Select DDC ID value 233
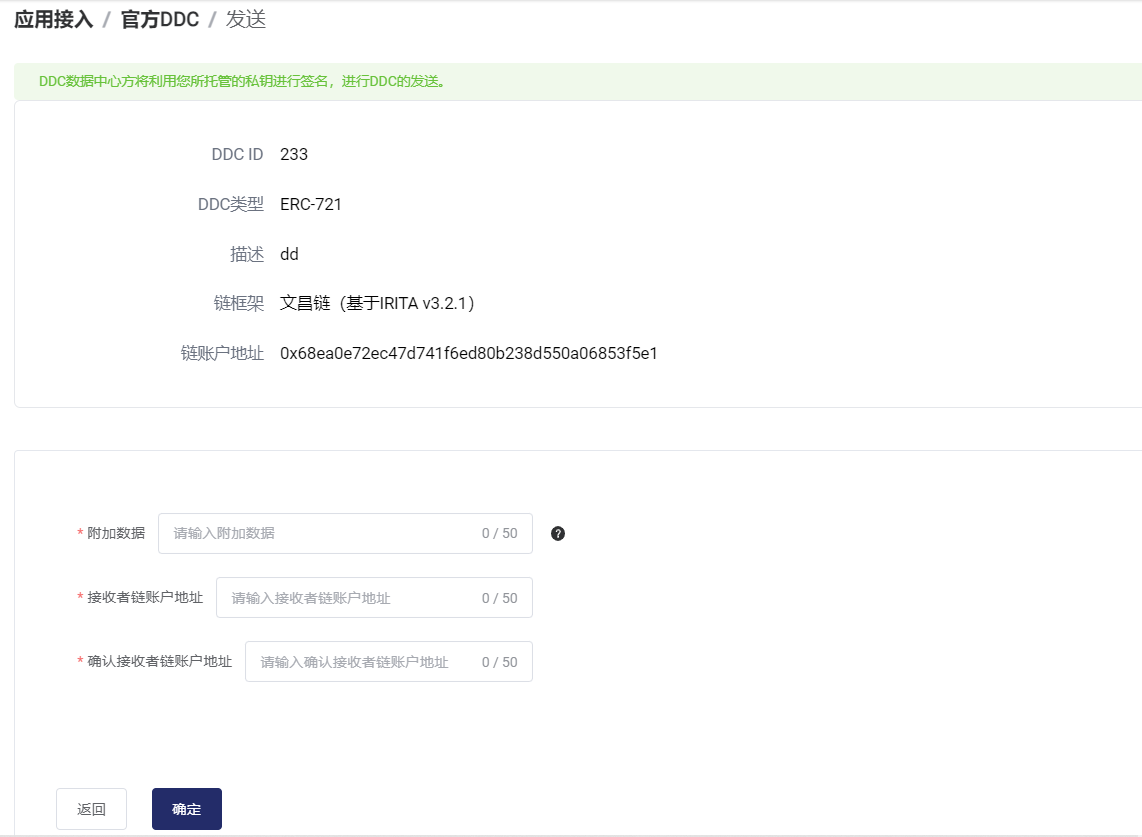Viewport: 1142px width, 837px height. click(x=294, y=154)
